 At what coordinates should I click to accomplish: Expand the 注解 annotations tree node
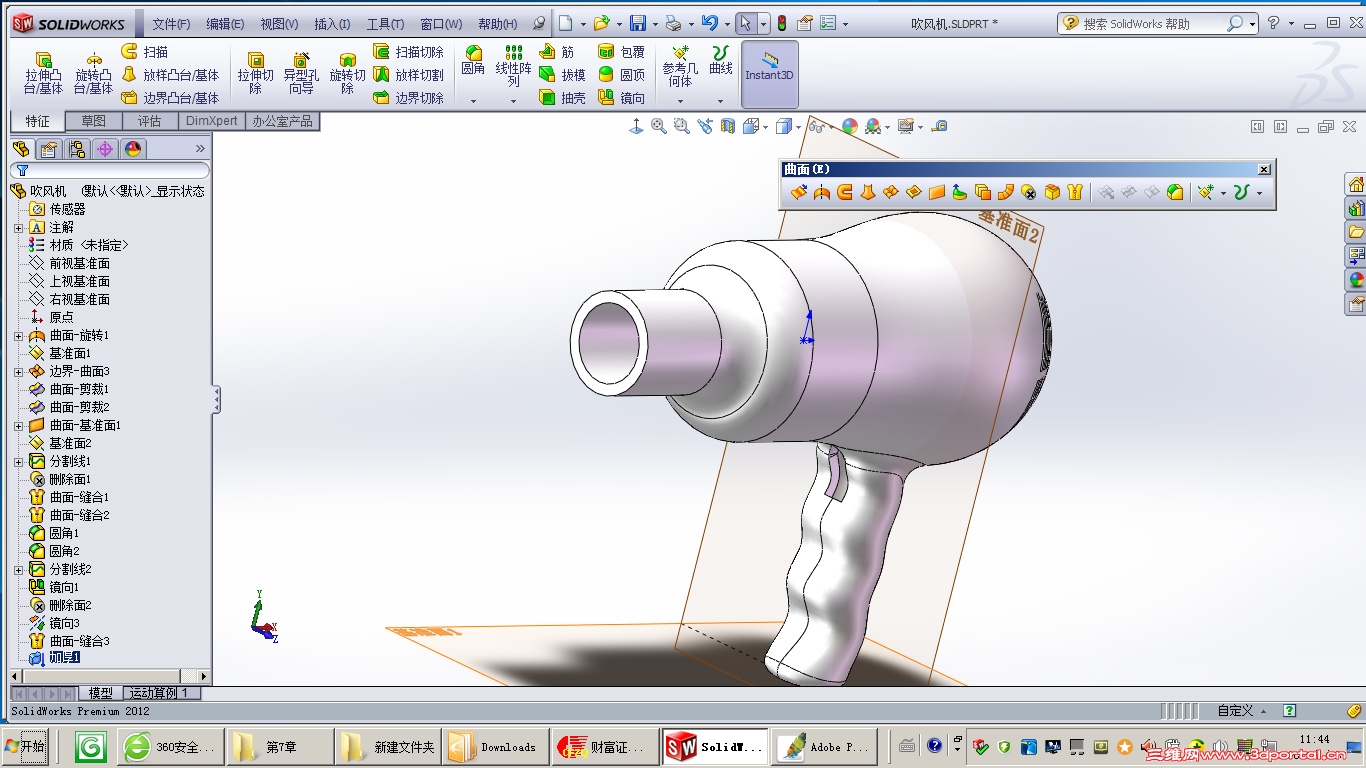click(19, 228)
